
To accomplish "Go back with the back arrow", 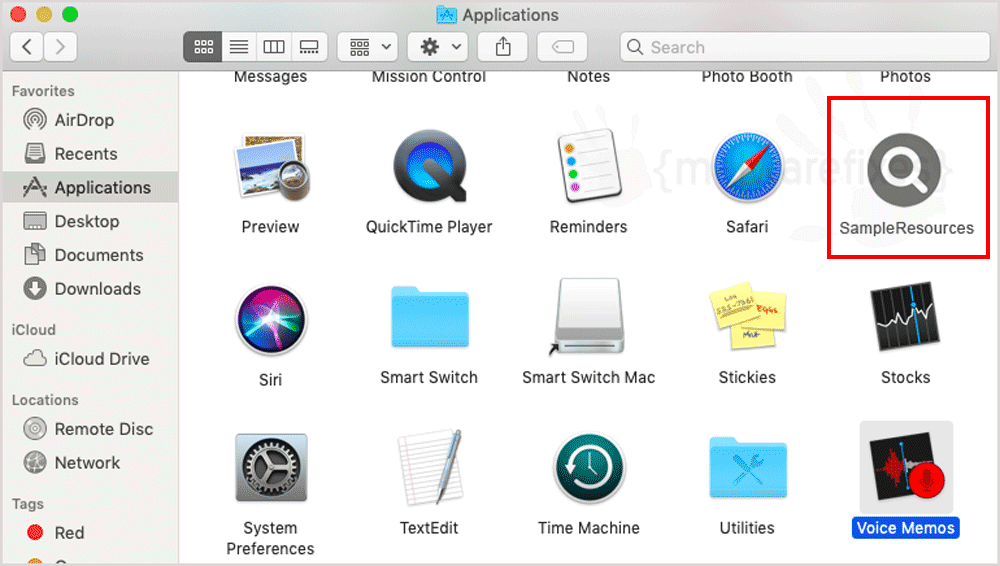I will point(27,47).
